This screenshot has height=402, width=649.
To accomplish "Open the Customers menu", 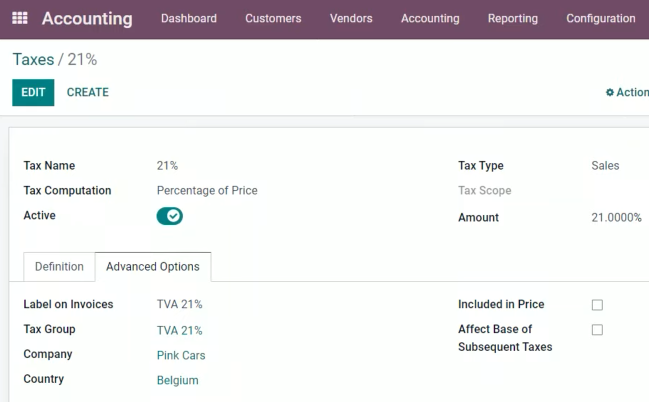I will coord(273,18).
